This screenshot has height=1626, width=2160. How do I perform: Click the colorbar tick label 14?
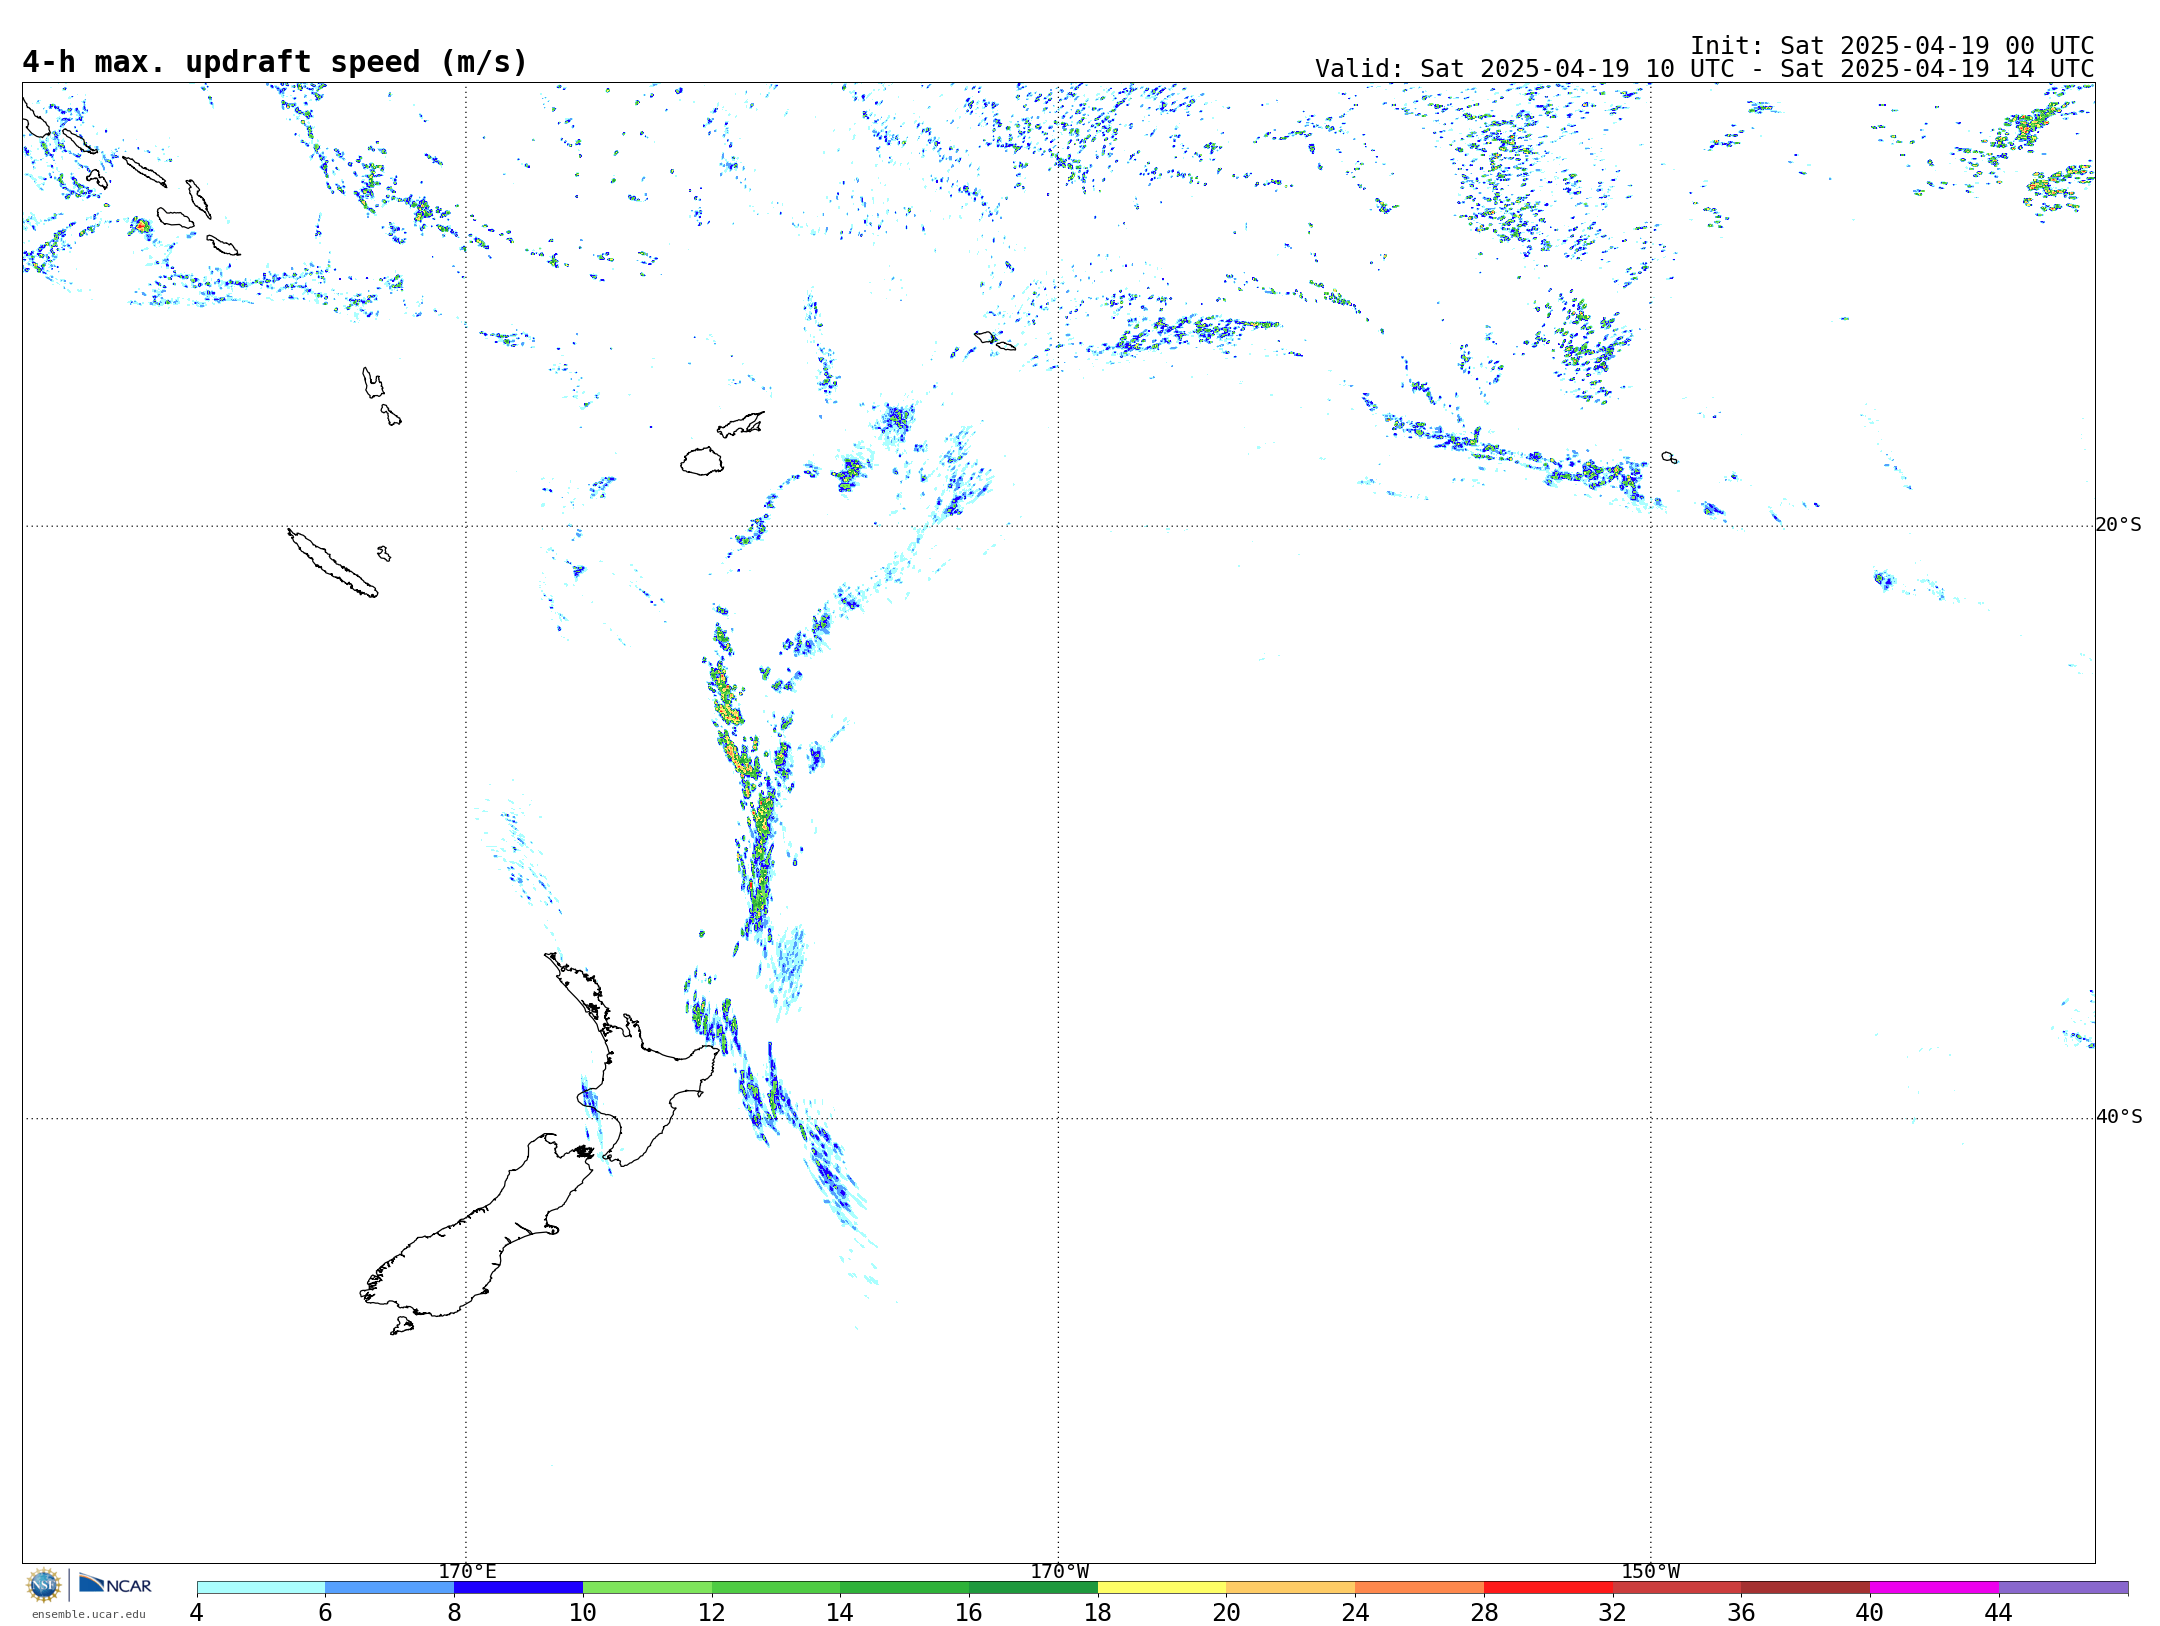841,1612
